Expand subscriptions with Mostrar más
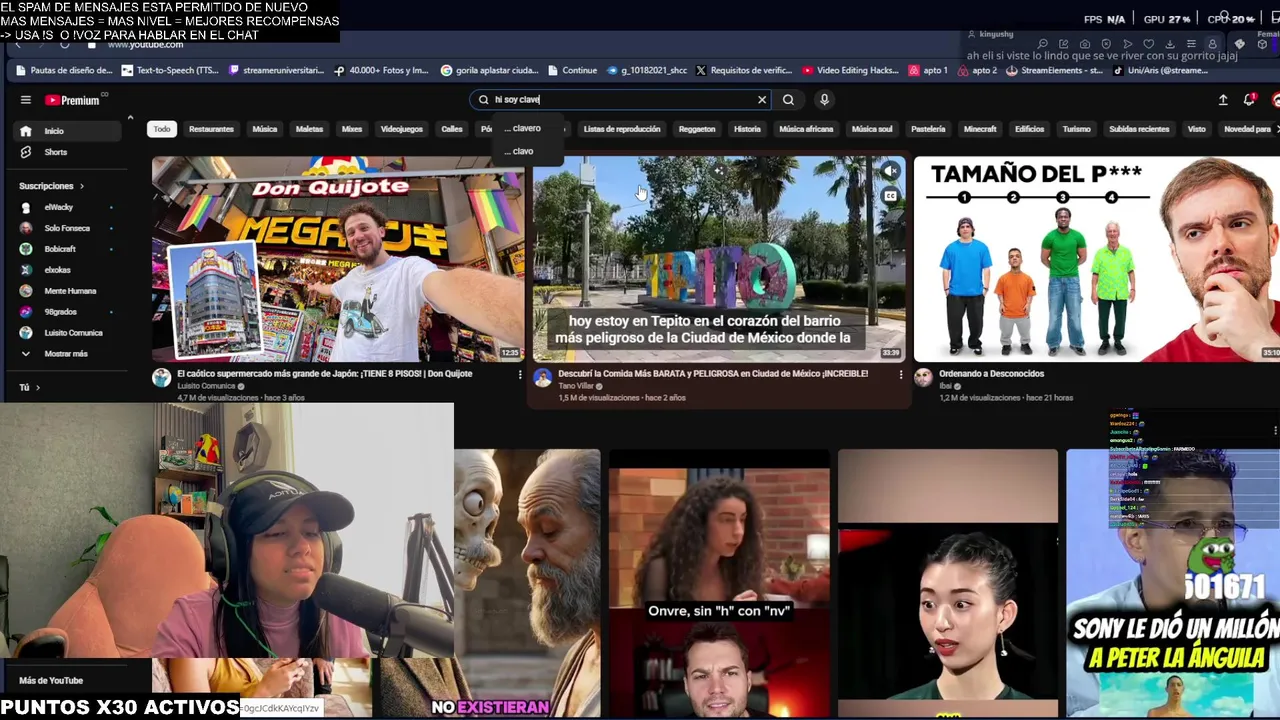The width and height of the screenshot is (1280, 720). point(66,354)
